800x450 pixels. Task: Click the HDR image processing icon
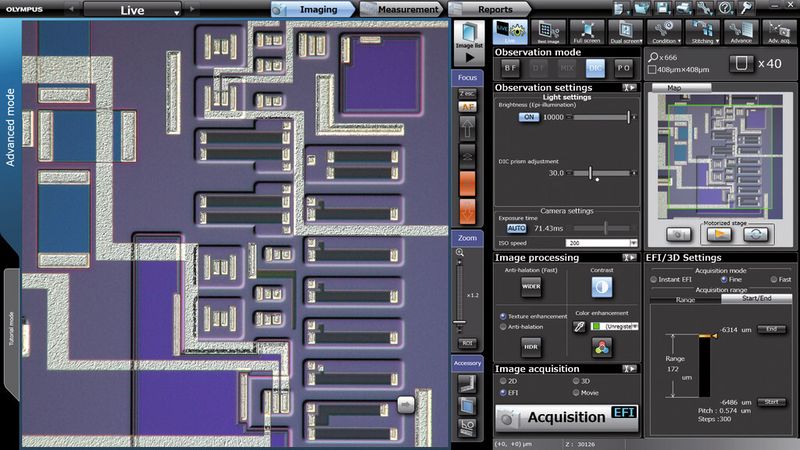pos(530,345)
